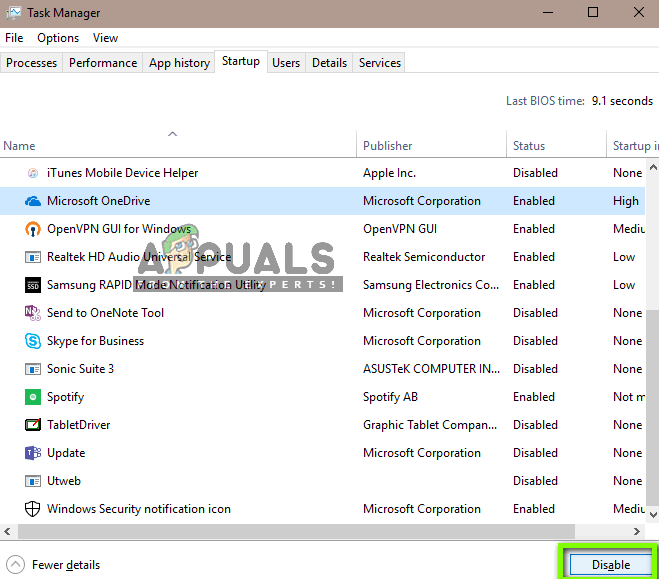Viewport: 659px width, 579px height.
Task: Click the Sonic Suite 3 icon
Action: [33, 369]
